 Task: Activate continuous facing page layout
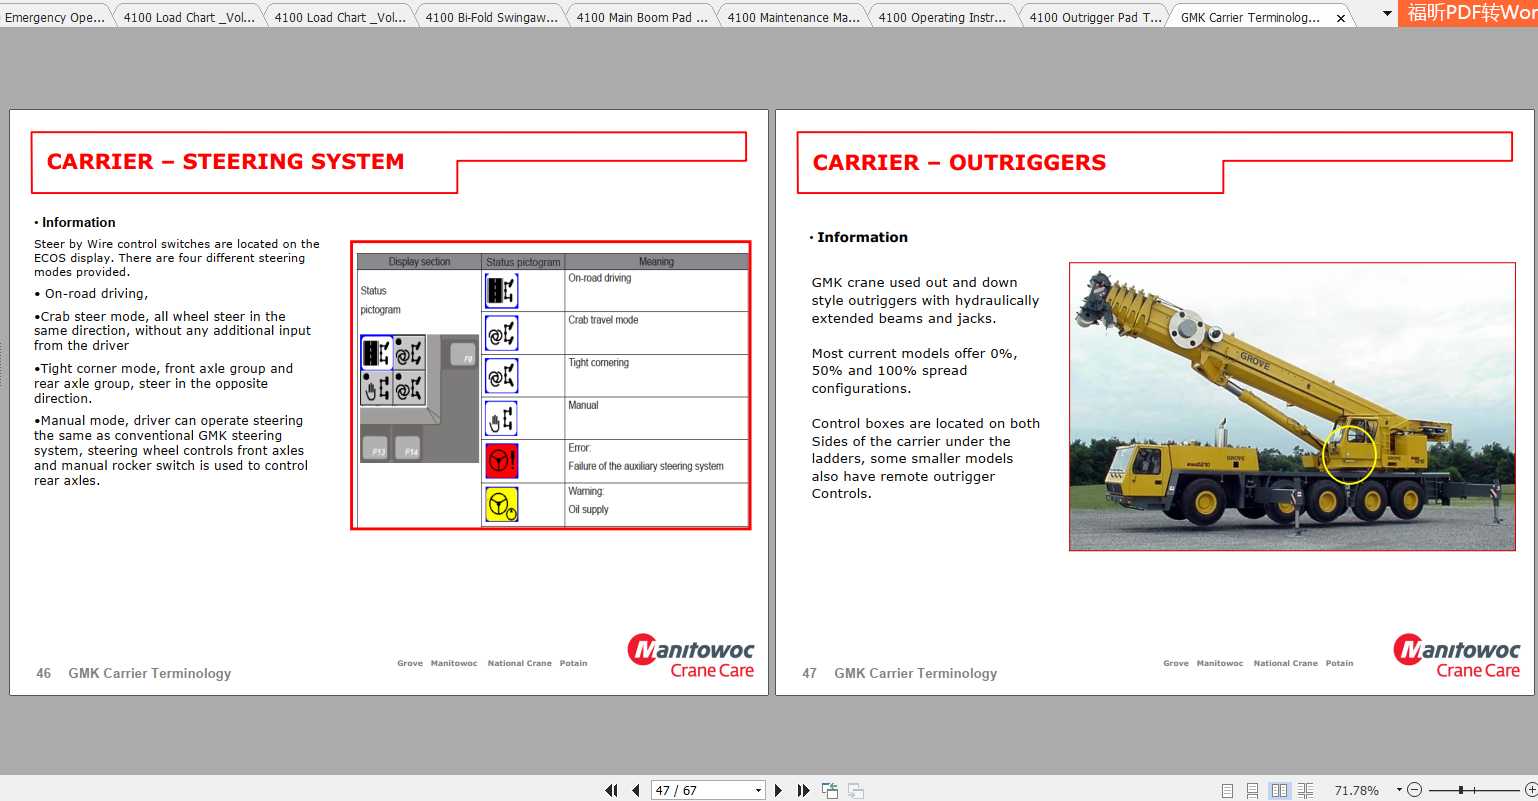tap(1306, 790)
